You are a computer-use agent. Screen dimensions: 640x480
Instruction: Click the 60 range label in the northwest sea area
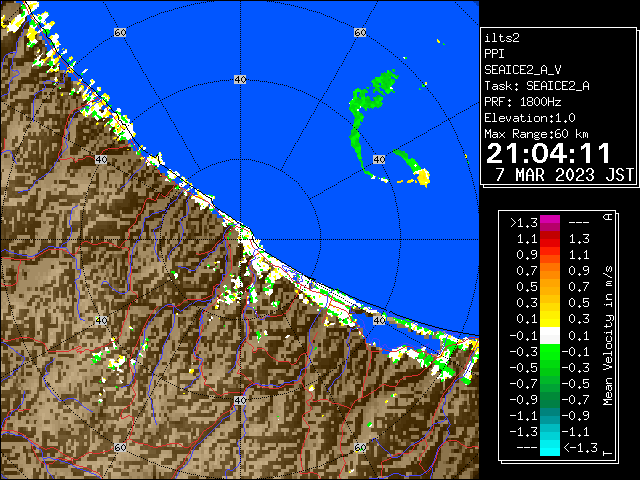pyautogui.click(x=120, y=32)
